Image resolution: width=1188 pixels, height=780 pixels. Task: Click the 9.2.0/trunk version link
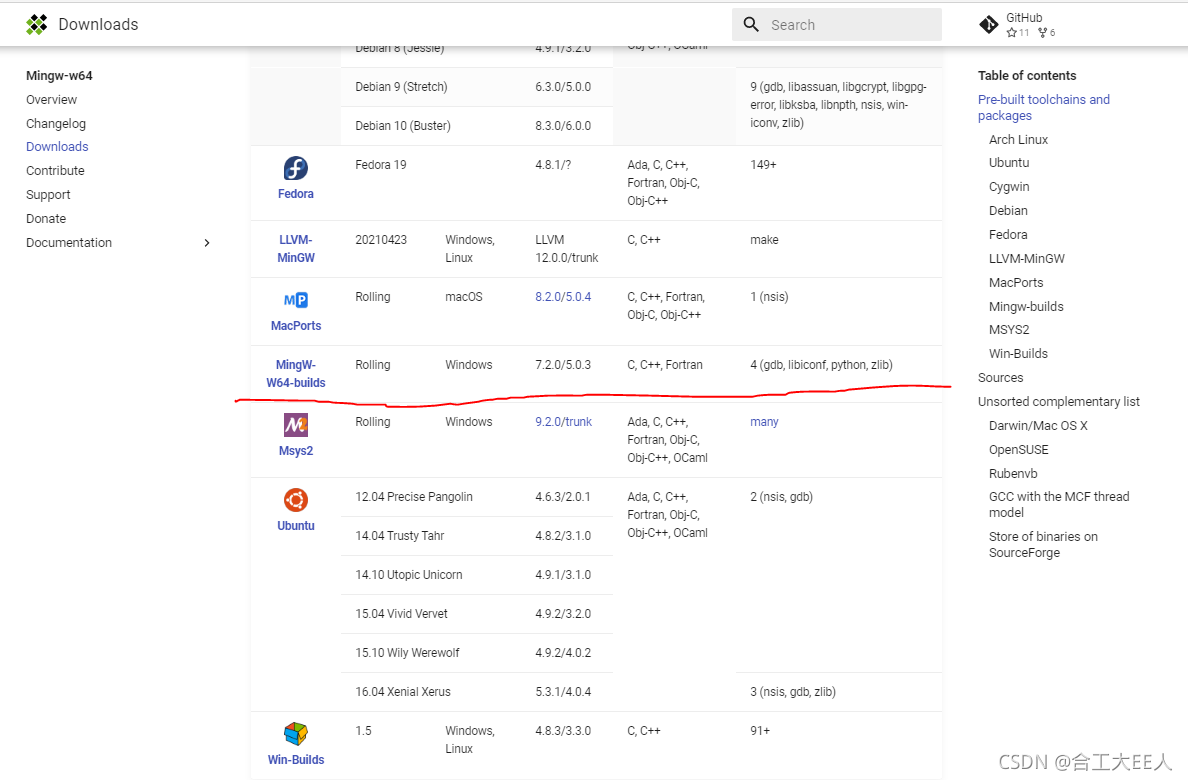[564, 421]
